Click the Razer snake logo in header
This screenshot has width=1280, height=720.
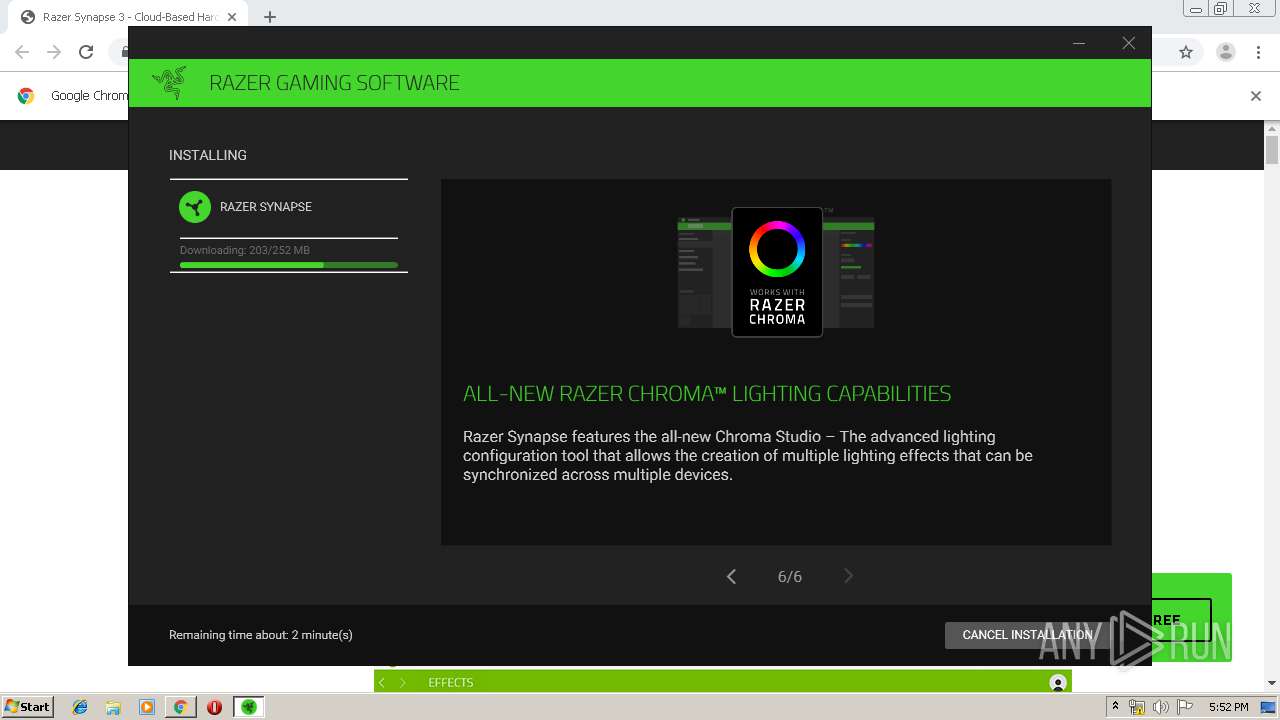[x=170, y=83]
